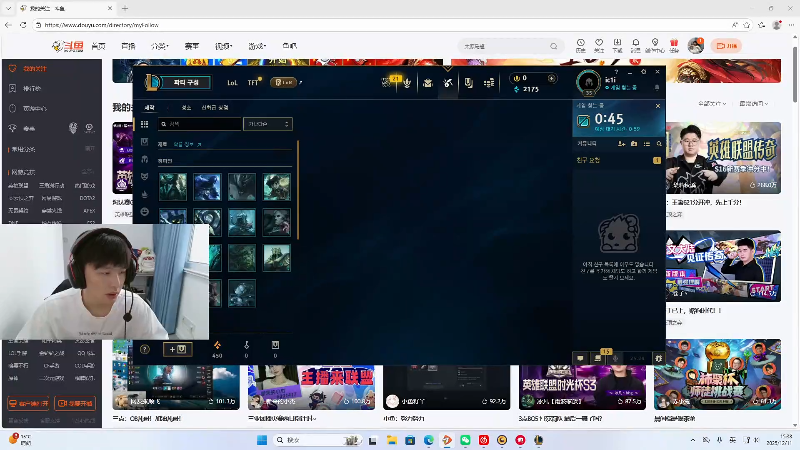Open the second item in the Douyu nav bar
This screenshot has width=800, height=450.
coord(129,46)
